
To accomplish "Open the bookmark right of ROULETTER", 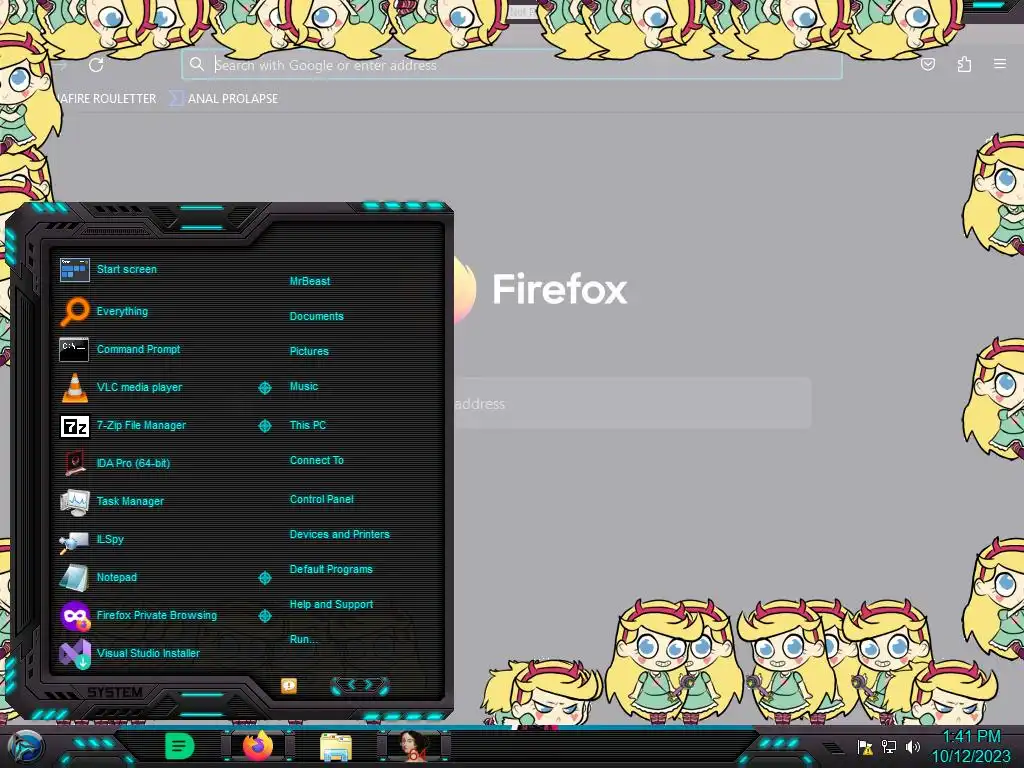I will coord(224,99).
